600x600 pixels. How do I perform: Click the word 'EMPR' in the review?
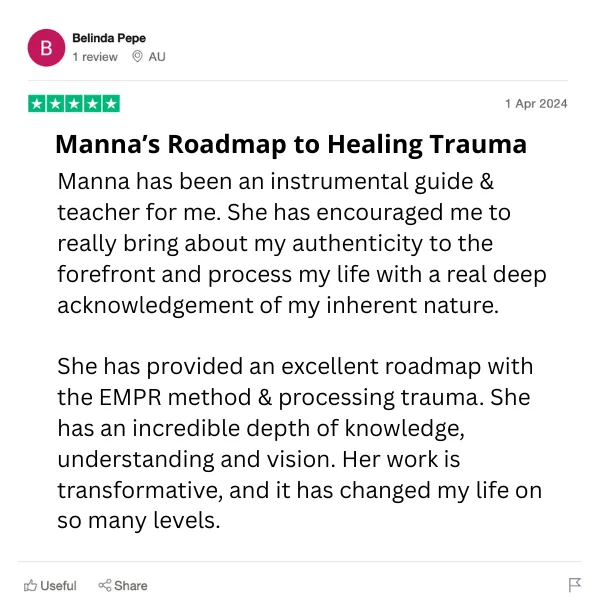coord(130,397)
